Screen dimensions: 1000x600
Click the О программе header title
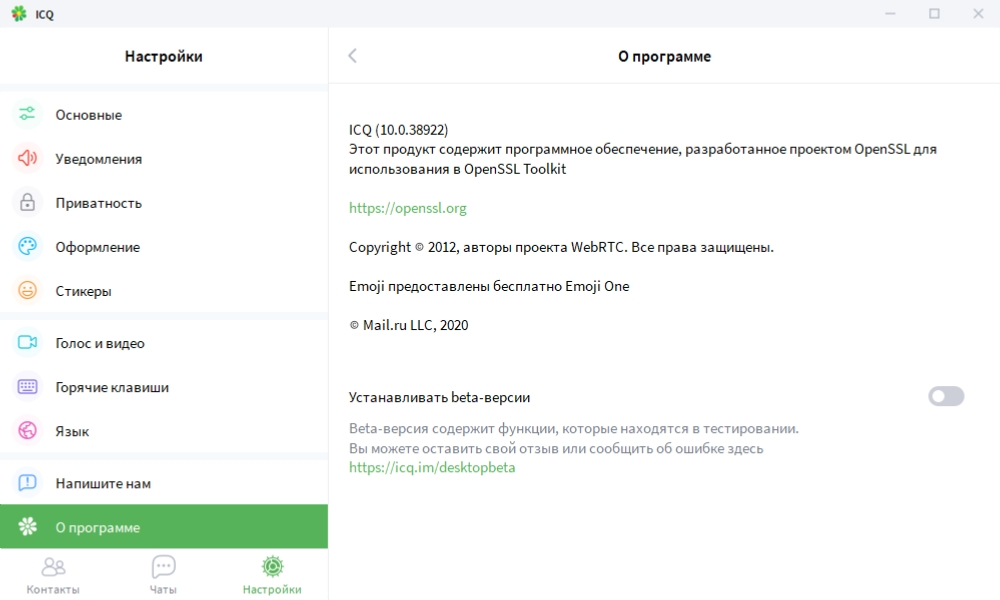665,56
